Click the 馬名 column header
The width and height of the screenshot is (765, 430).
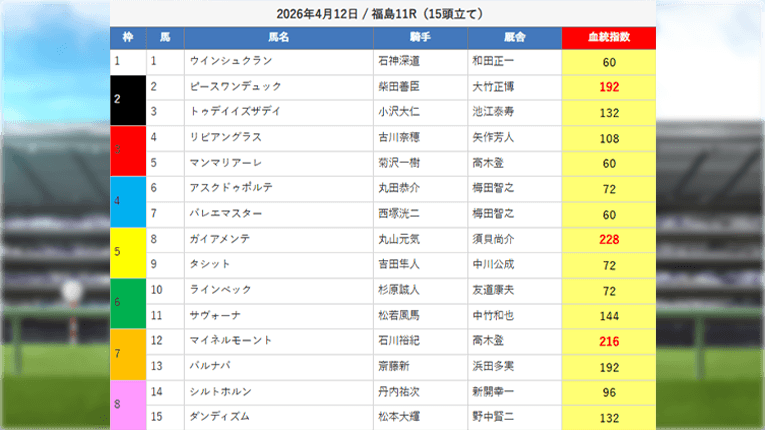pos(279,38)
